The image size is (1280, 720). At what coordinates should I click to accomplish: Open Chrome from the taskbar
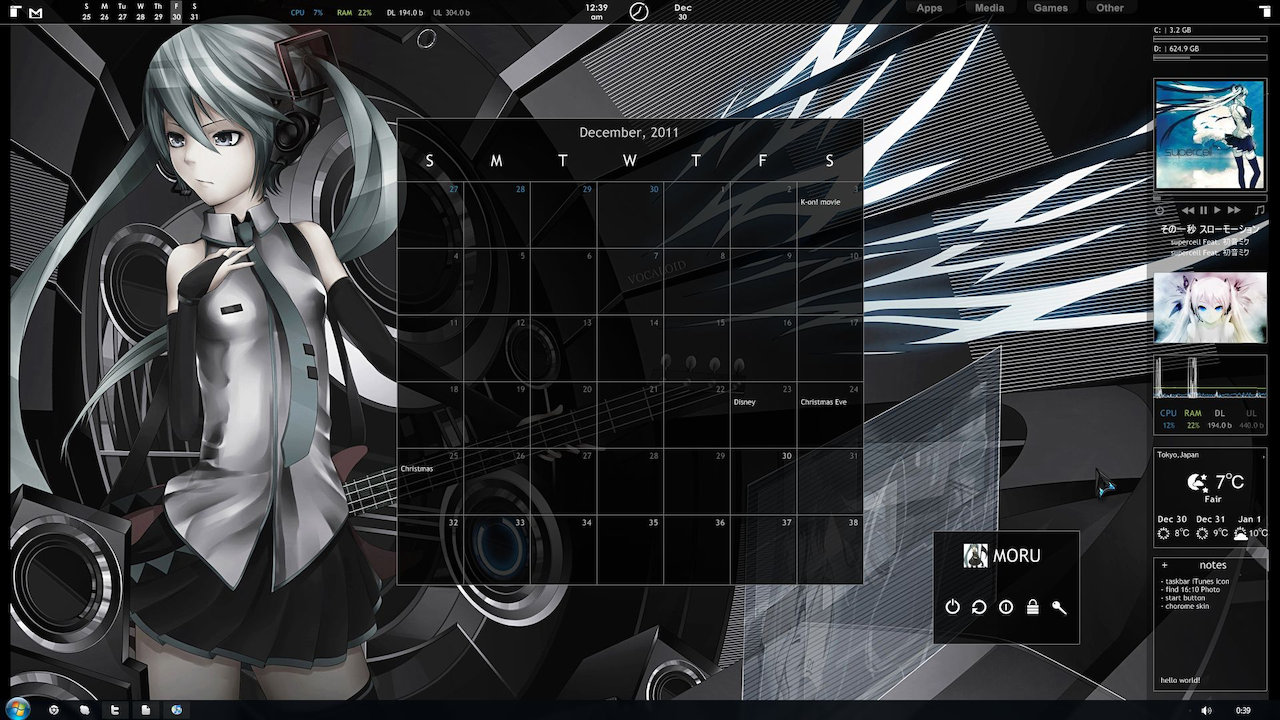pos(54,710)
